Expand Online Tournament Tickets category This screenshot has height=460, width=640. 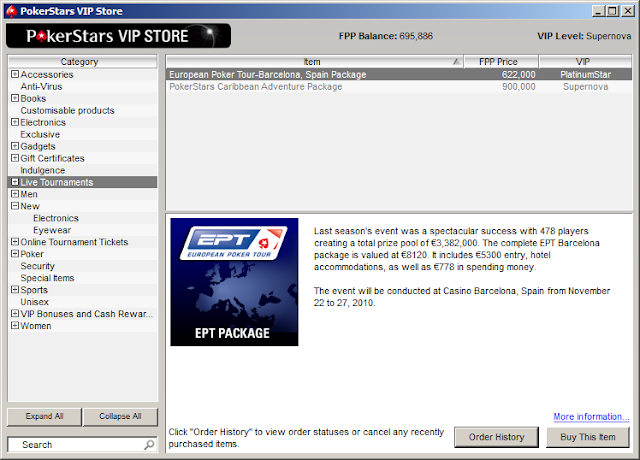[15, 242]
